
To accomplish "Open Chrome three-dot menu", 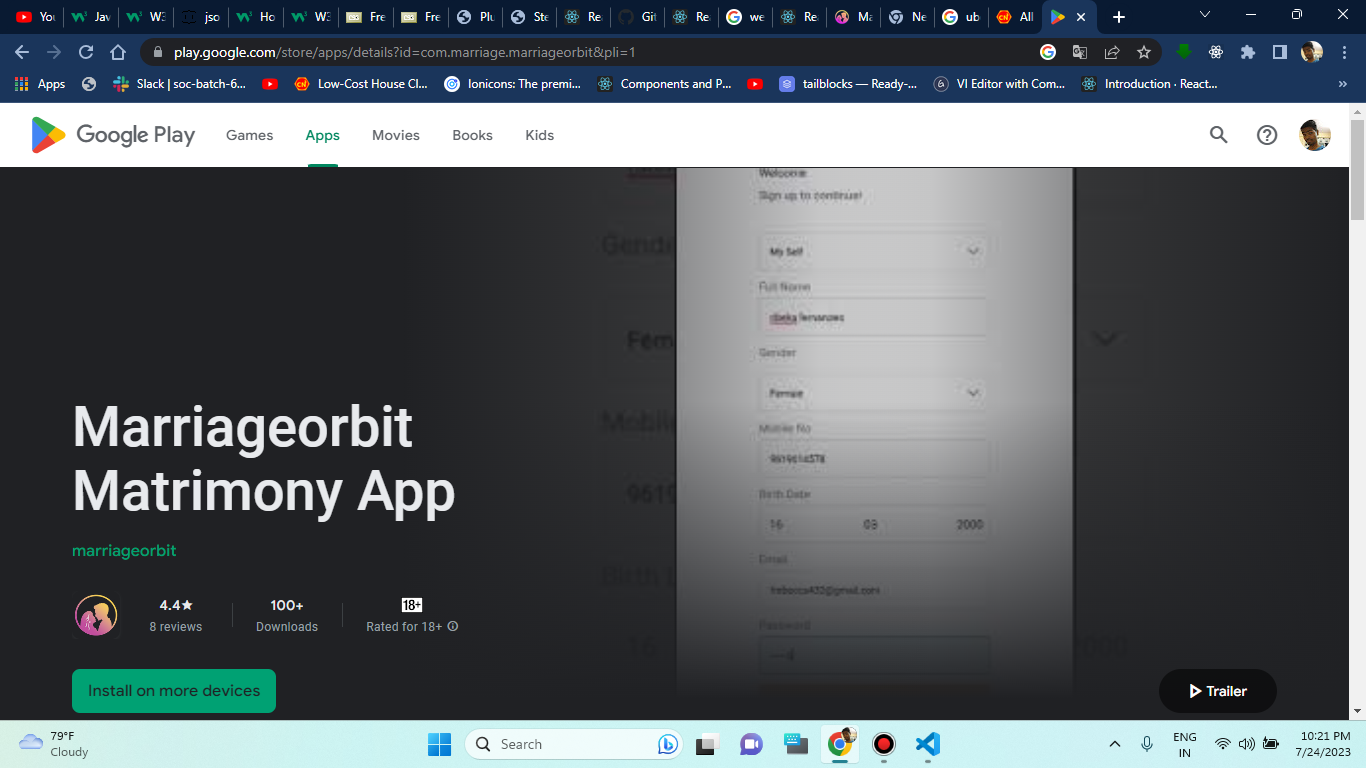I will click(x=1343, y=52).
